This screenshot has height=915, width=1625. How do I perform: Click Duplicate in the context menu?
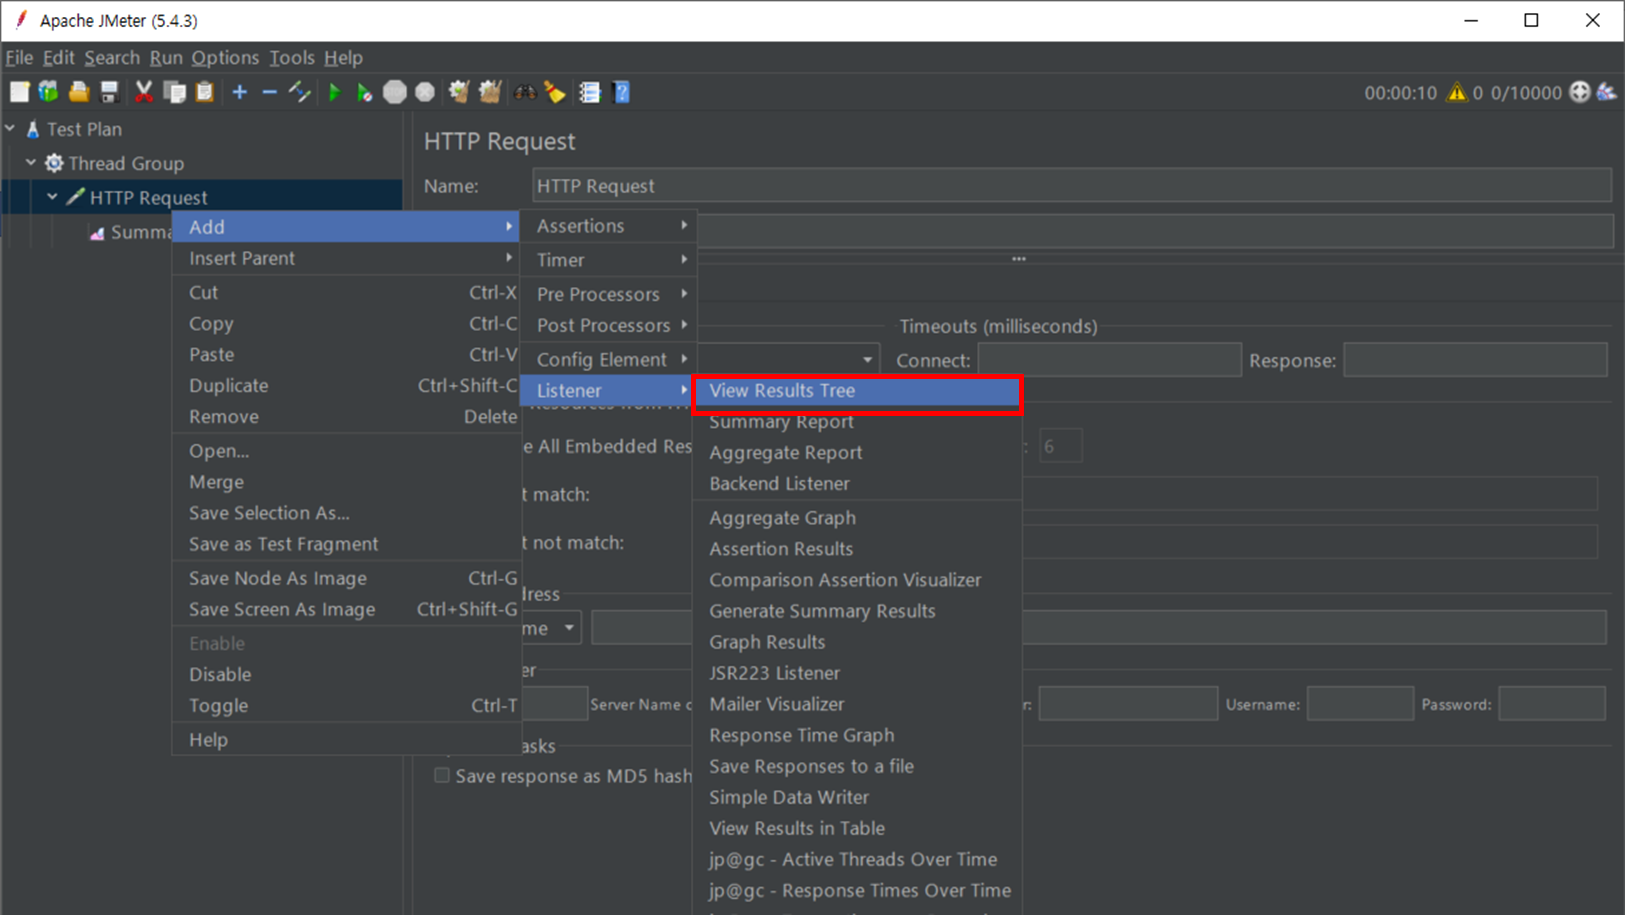click(x=347, y=386)
